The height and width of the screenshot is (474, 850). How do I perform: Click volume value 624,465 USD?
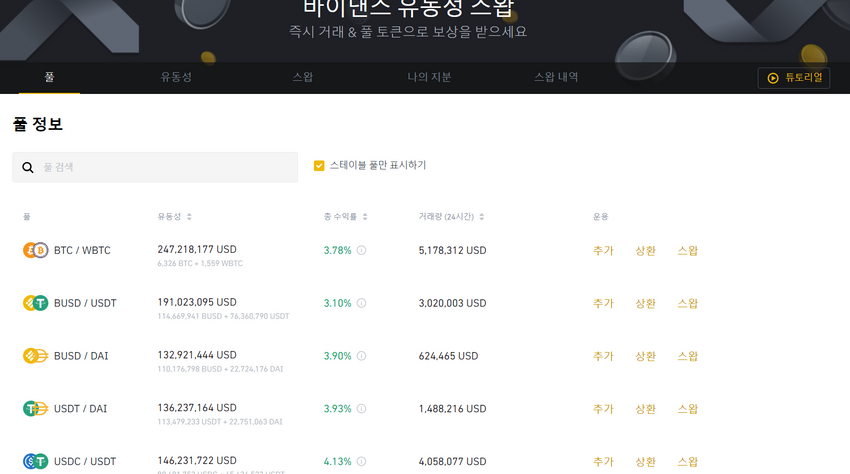448,356
